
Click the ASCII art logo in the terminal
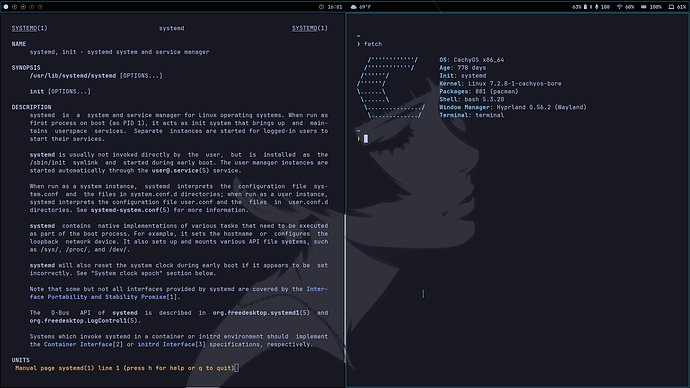tap(391, 88)
